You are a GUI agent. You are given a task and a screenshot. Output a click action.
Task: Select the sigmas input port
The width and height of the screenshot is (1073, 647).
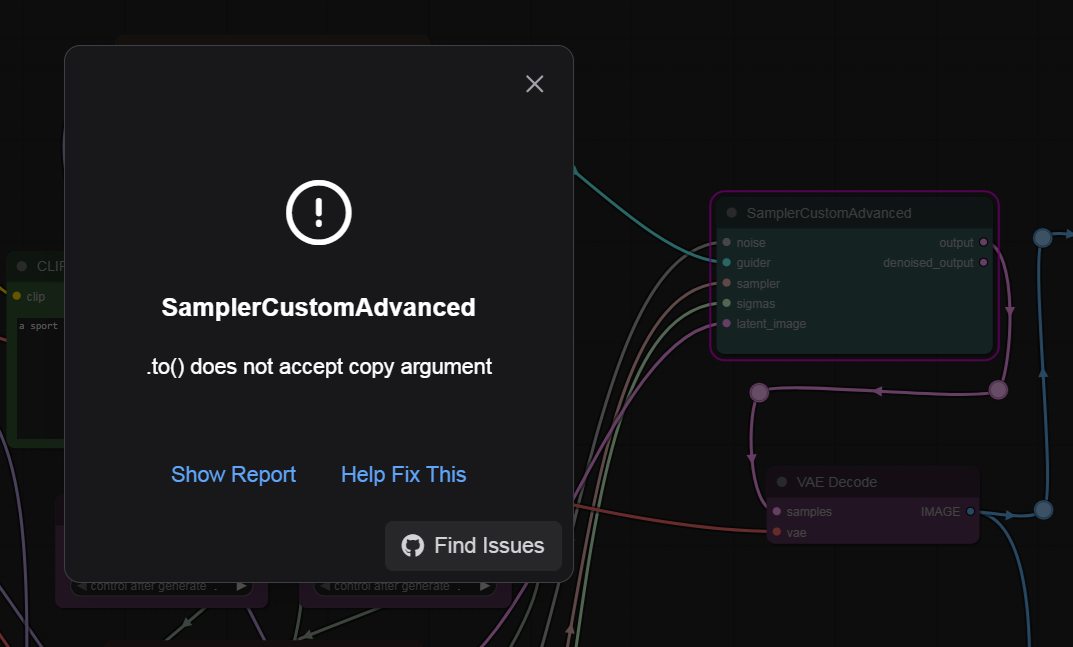click(x=727, y=304)
